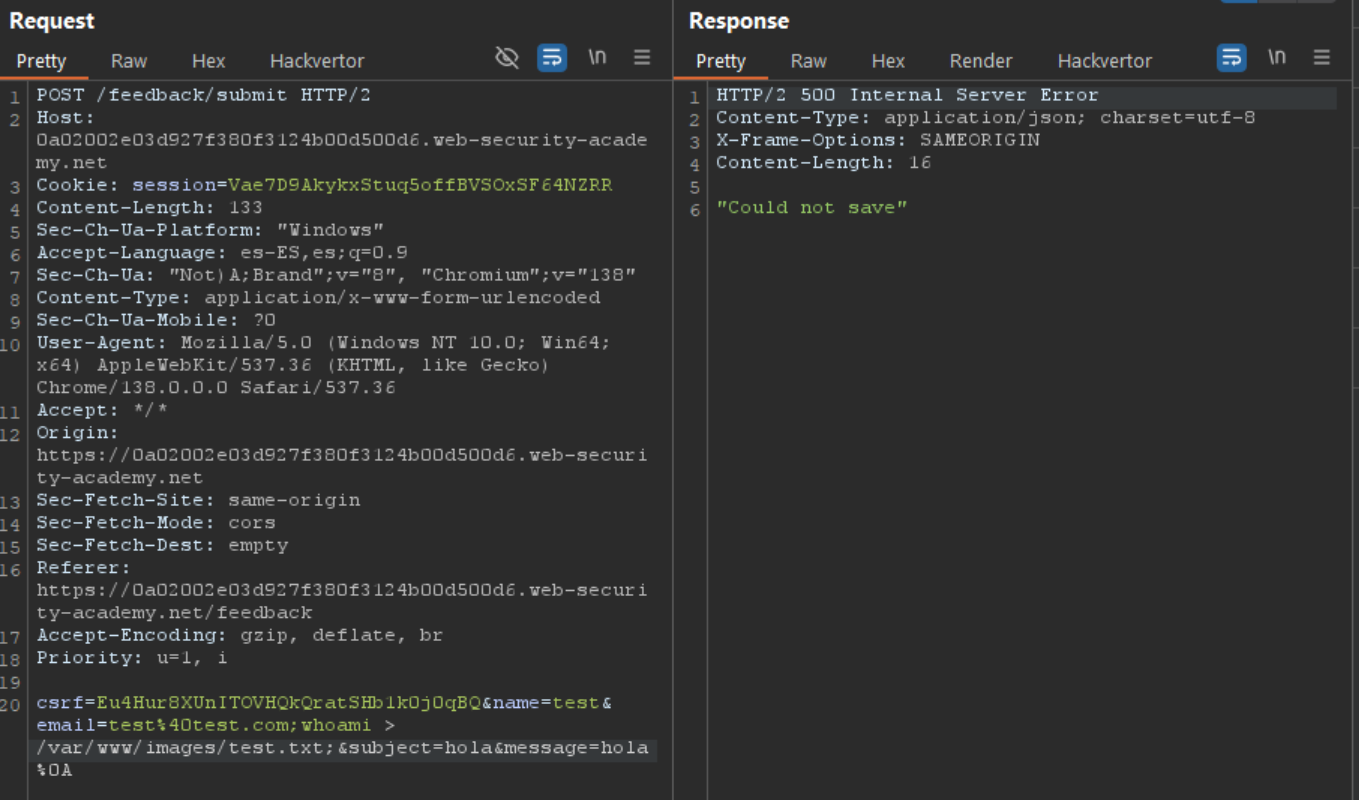
Task: Click the csrf token value in request body
Action: pos(288,703)
